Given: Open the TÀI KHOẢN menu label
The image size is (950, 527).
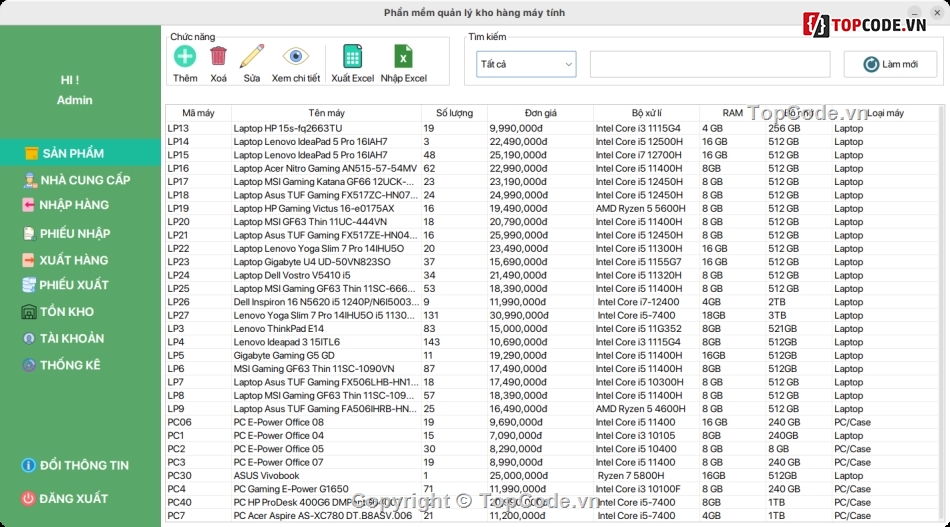Looking at the screenshot, I should tap(72, 339).
